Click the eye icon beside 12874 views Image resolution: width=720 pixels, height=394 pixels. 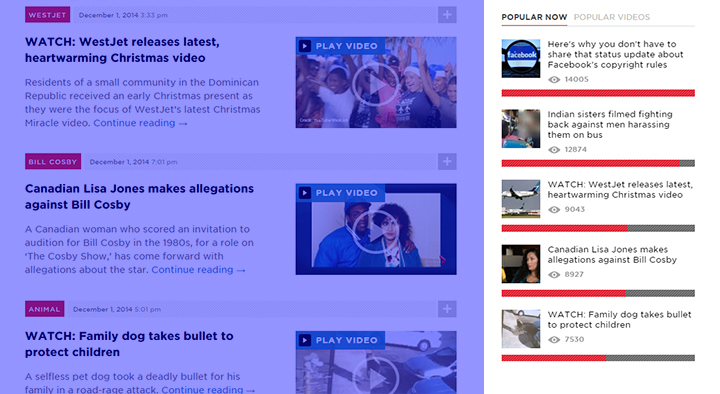[x=554, y=150]
